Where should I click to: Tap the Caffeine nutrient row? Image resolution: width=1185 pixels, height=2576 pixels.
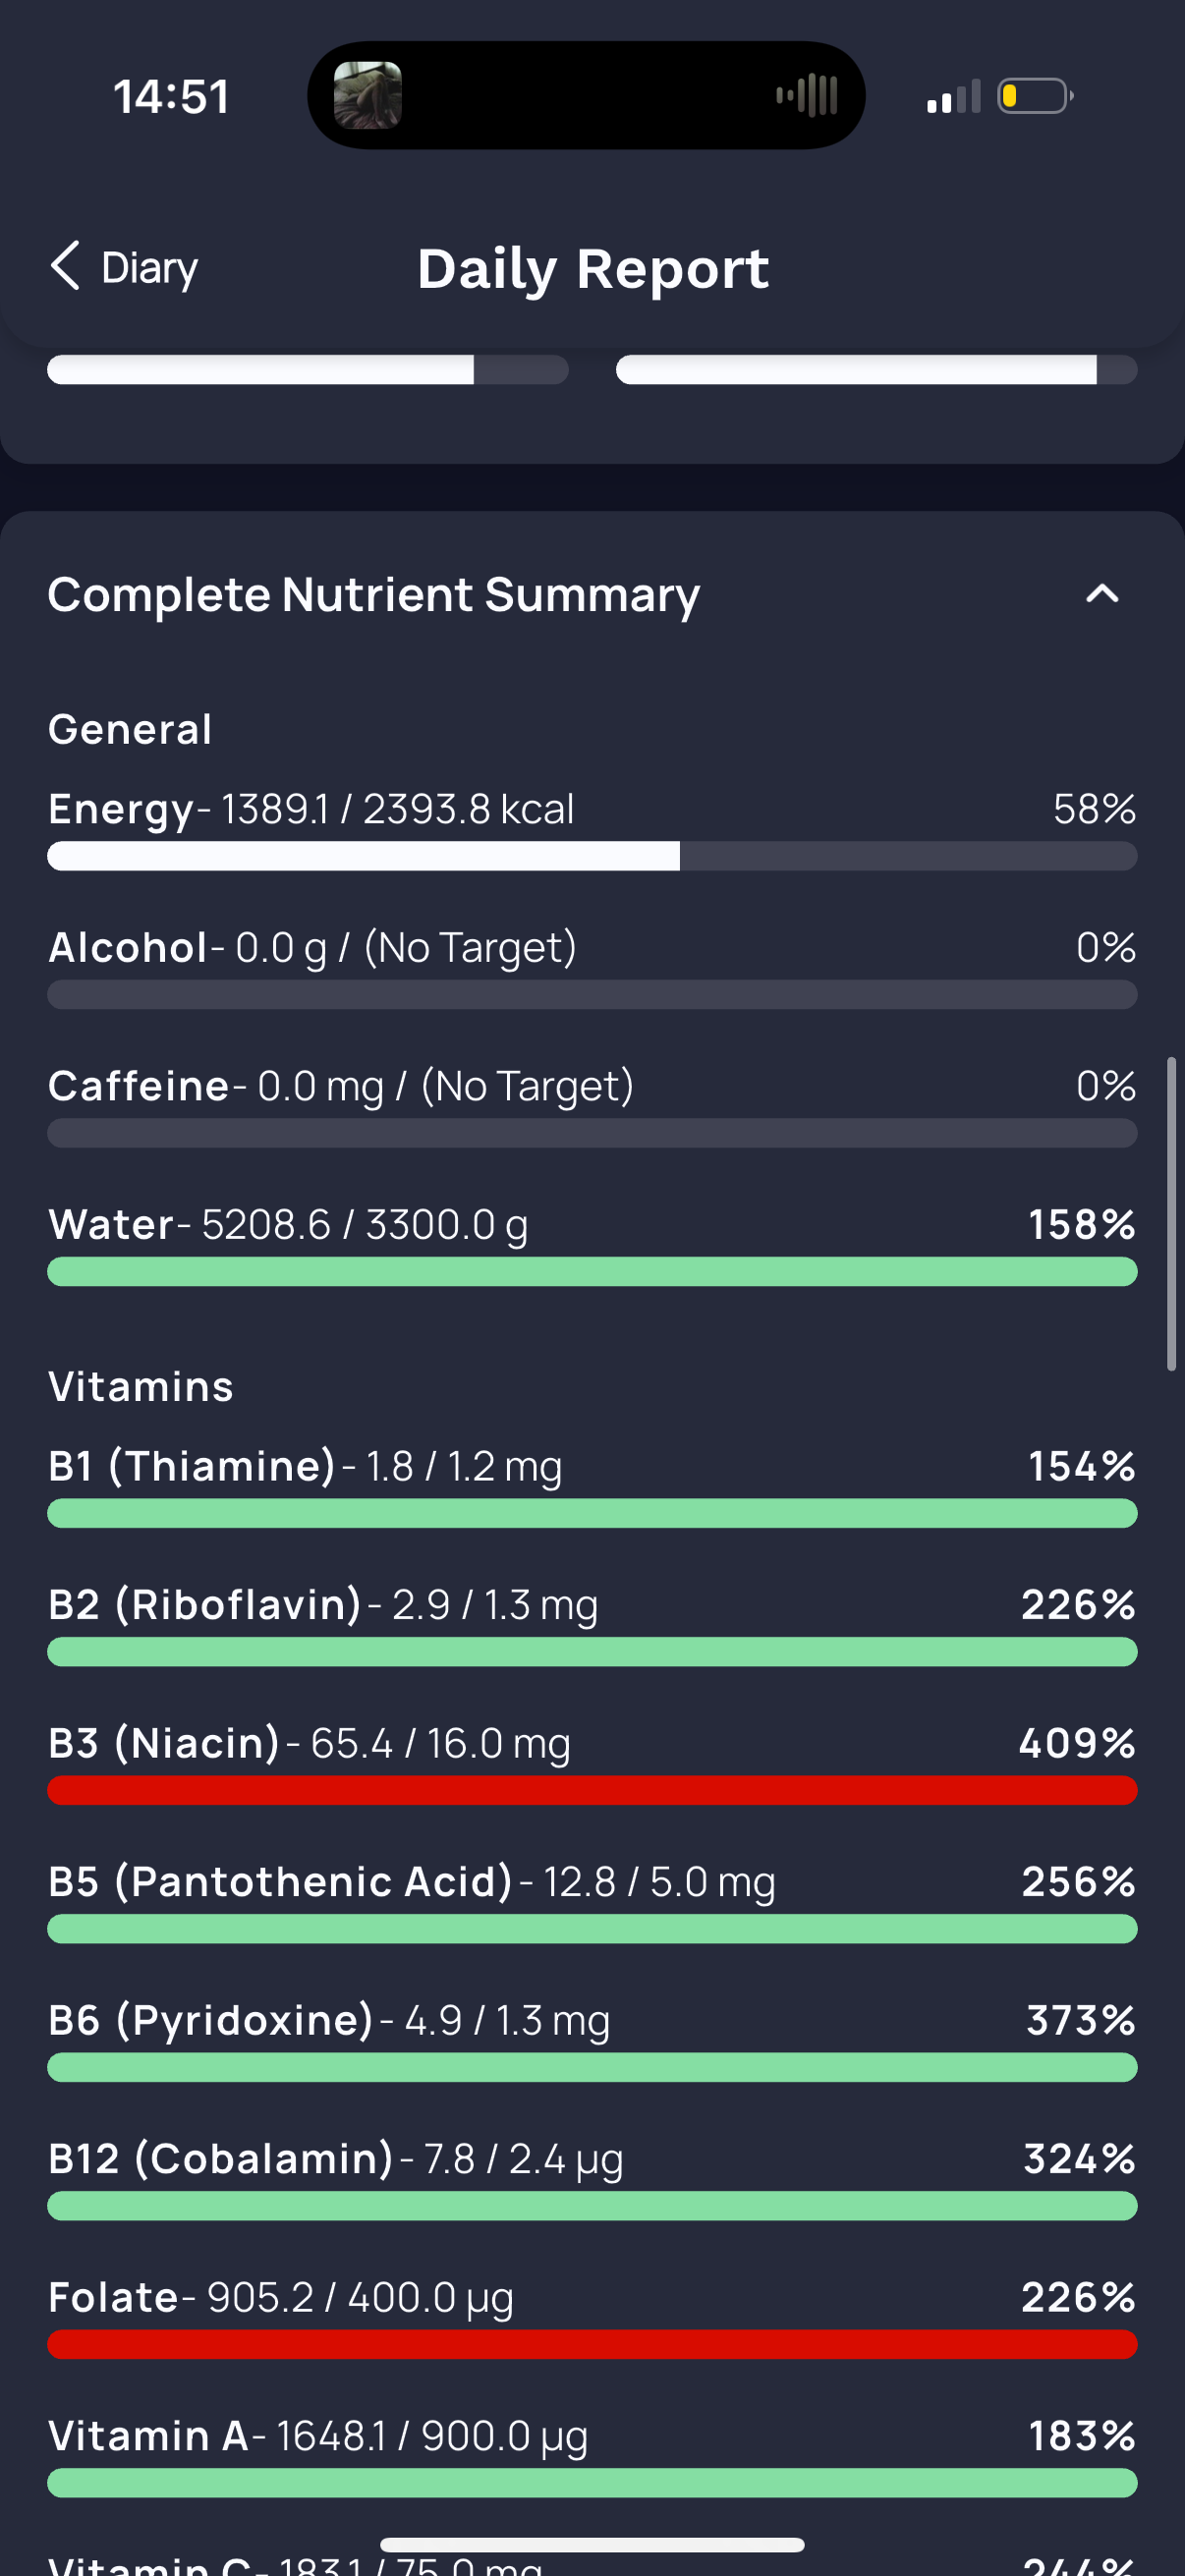(x=592, y=1106)
